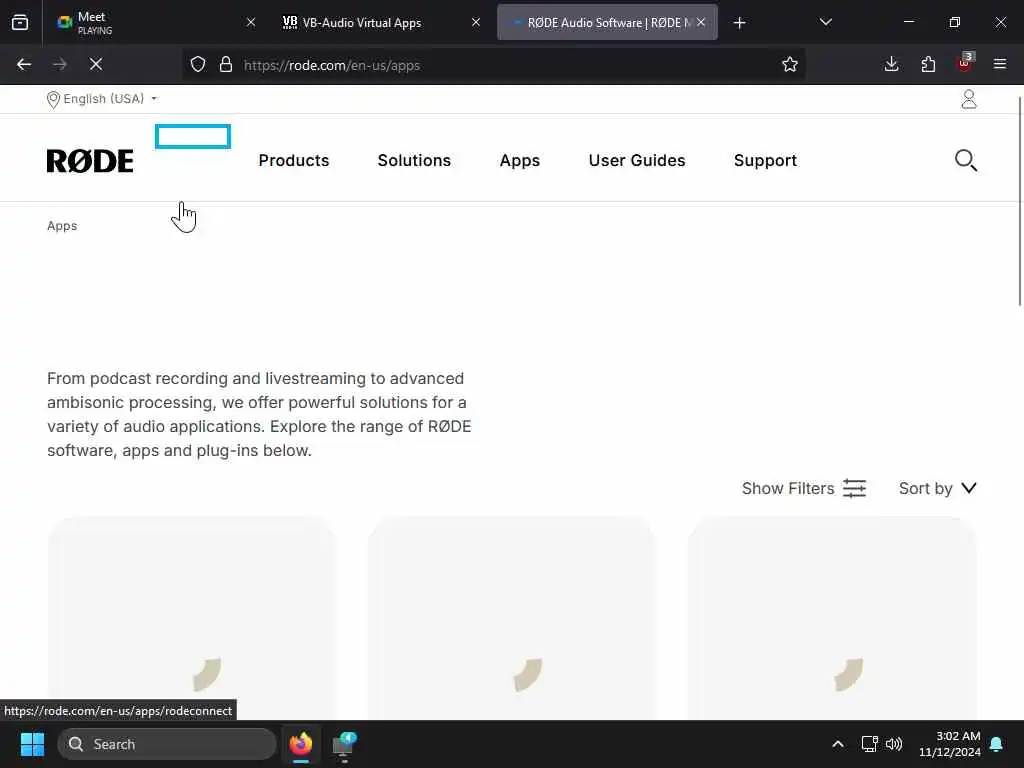Click the page vertical scrollbar
This screenshot has width=1024, height=768.
pyautogui.click(x=1019, y=202)
